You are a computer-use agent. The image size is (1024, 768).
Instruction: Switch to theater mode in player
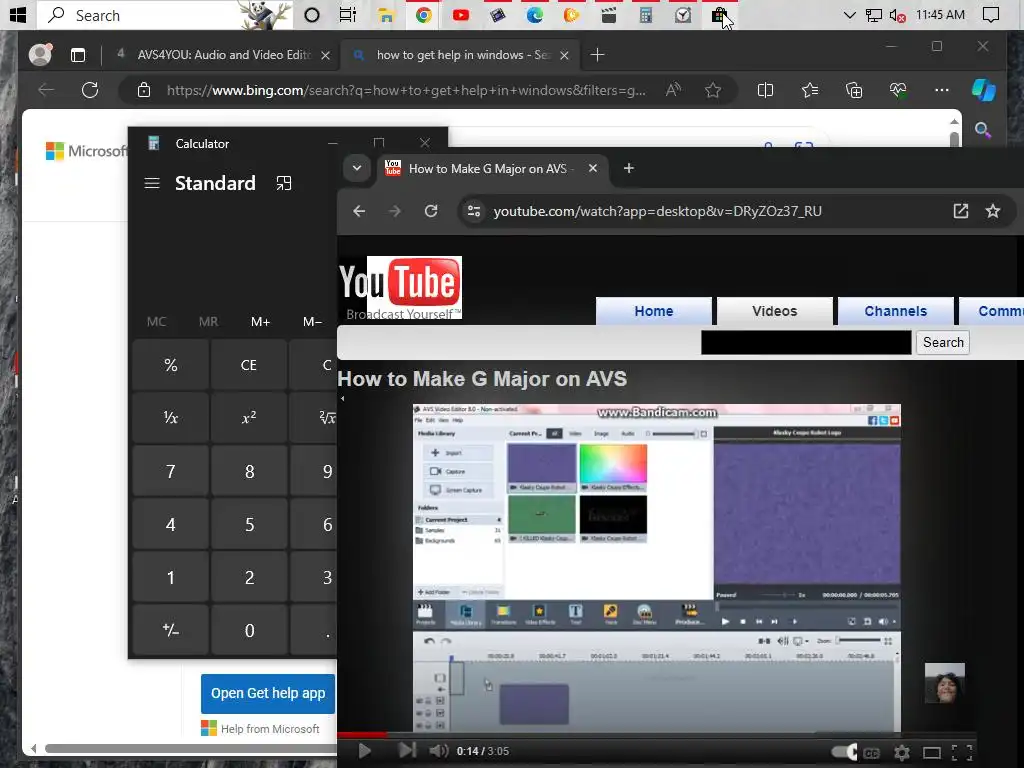(932, 753)
